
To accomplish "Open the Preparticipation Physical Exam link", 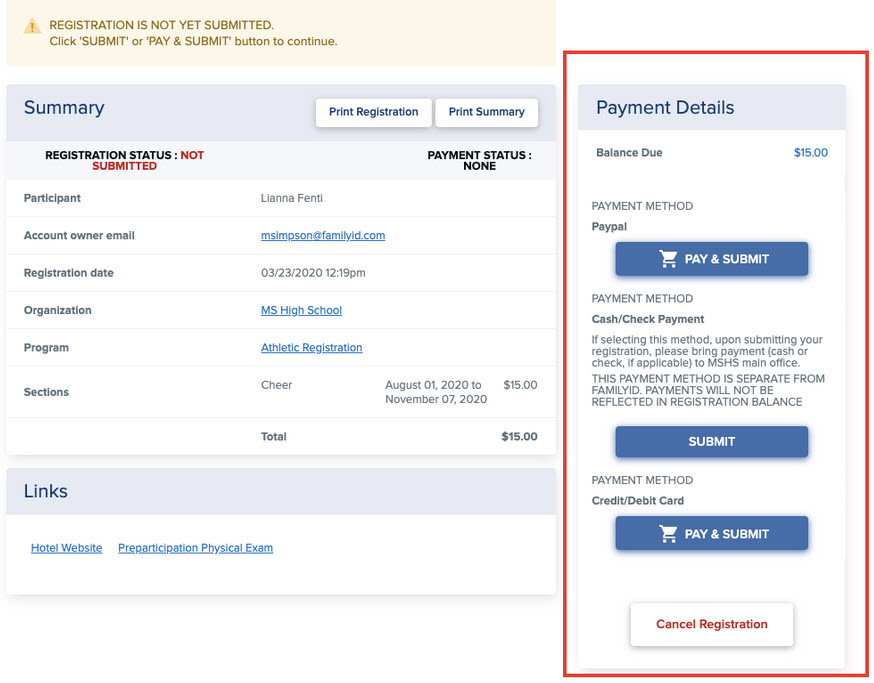I will coord(196,548).
